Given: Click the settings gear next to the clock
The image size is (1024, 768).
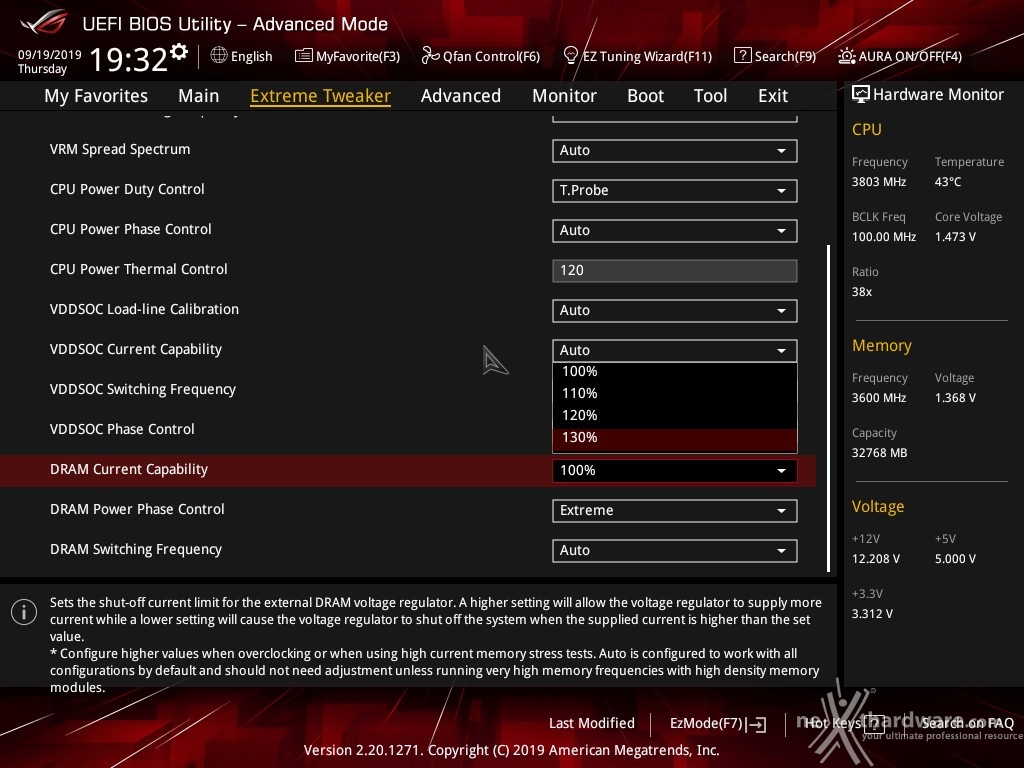Looking at the screenshot, I should pos(179,52).
